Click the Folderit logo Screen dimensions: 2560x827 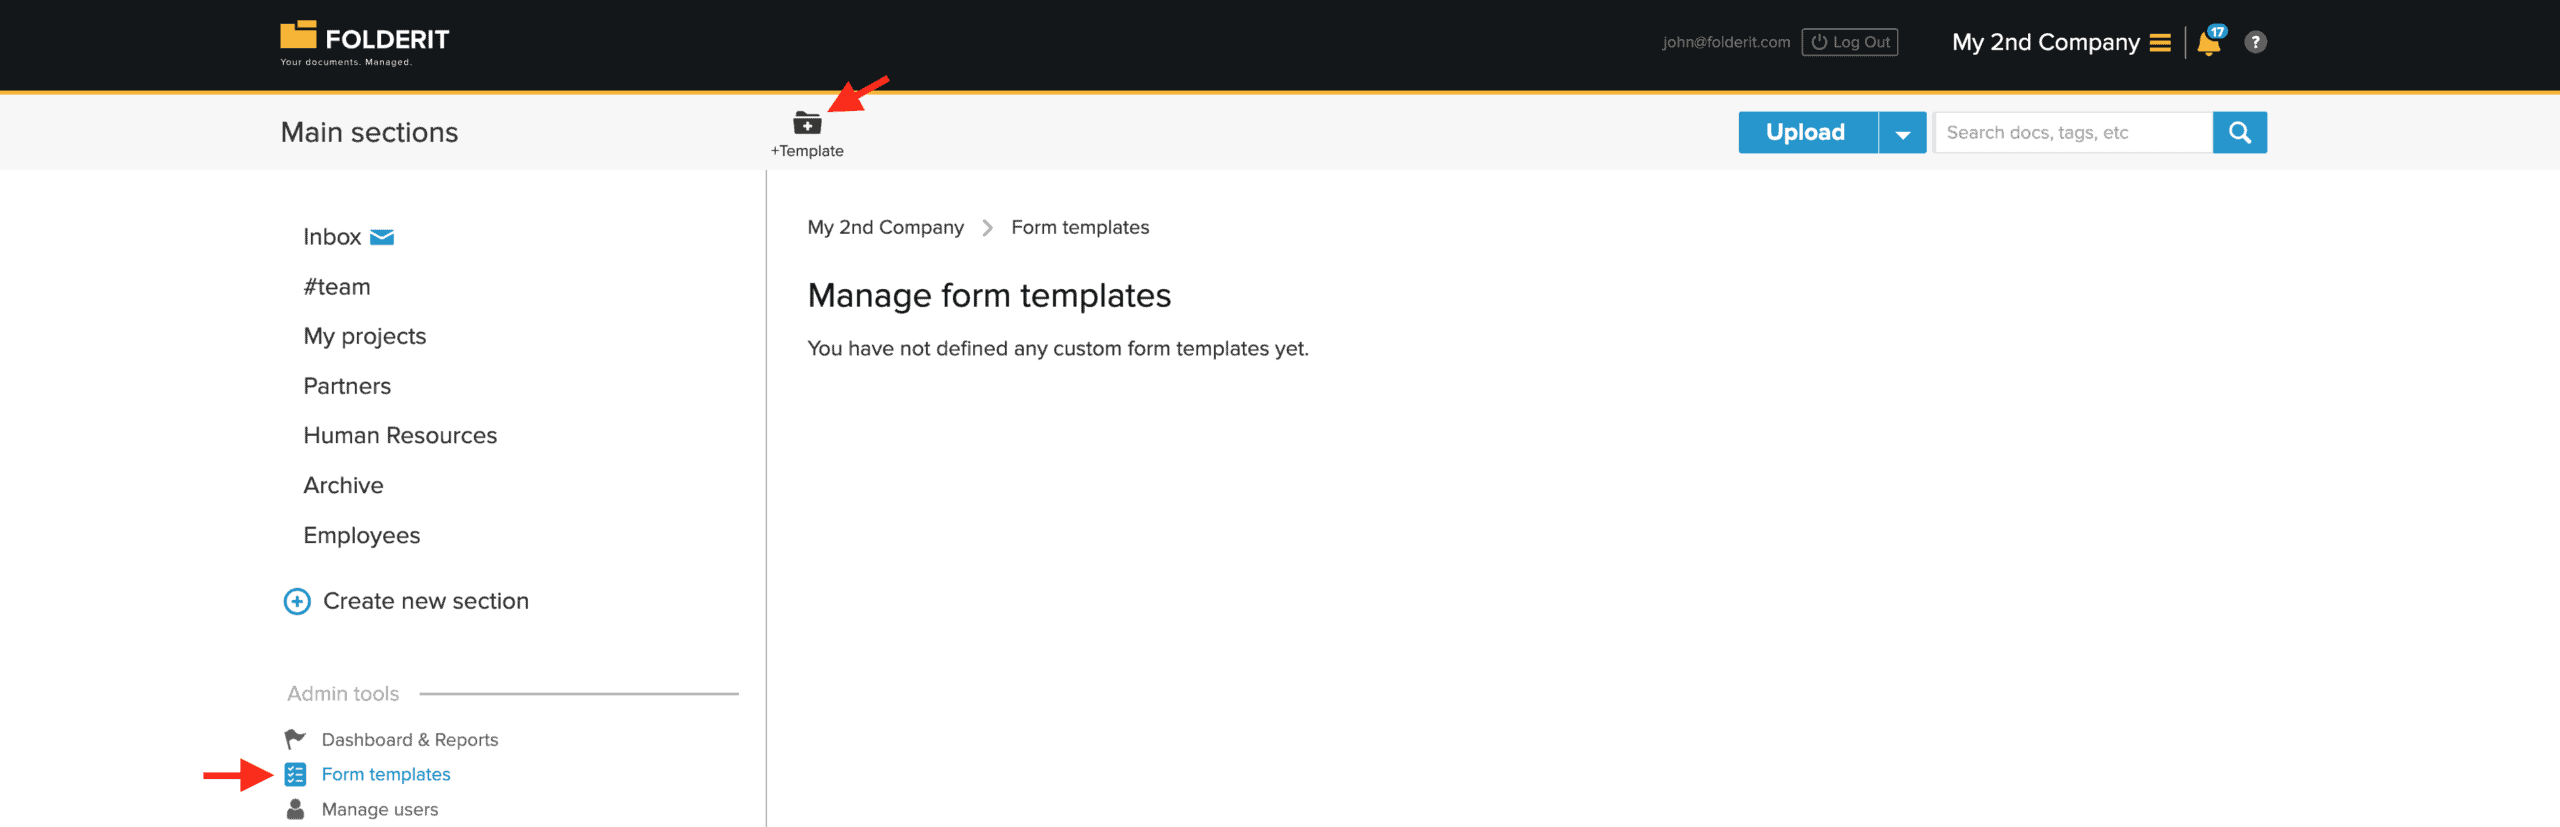point(364,42)
